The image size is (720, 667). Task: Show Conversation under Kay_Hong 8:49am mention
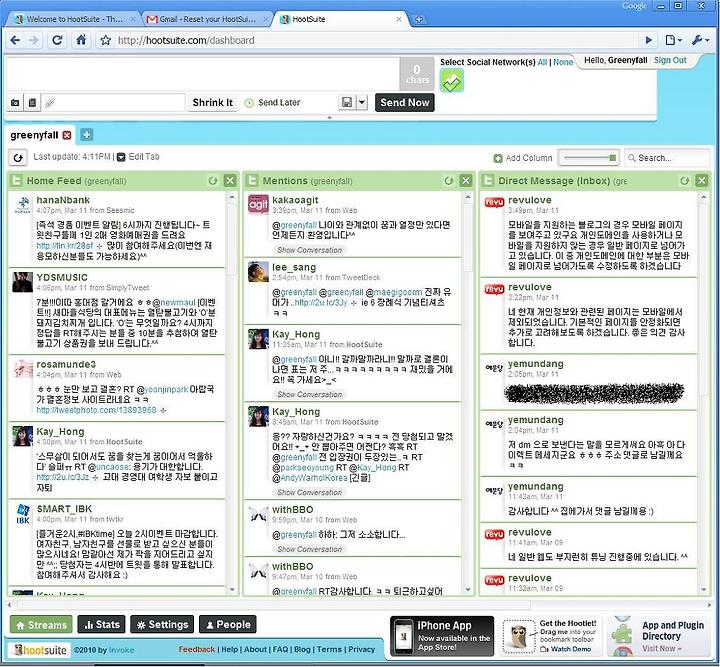309,492
